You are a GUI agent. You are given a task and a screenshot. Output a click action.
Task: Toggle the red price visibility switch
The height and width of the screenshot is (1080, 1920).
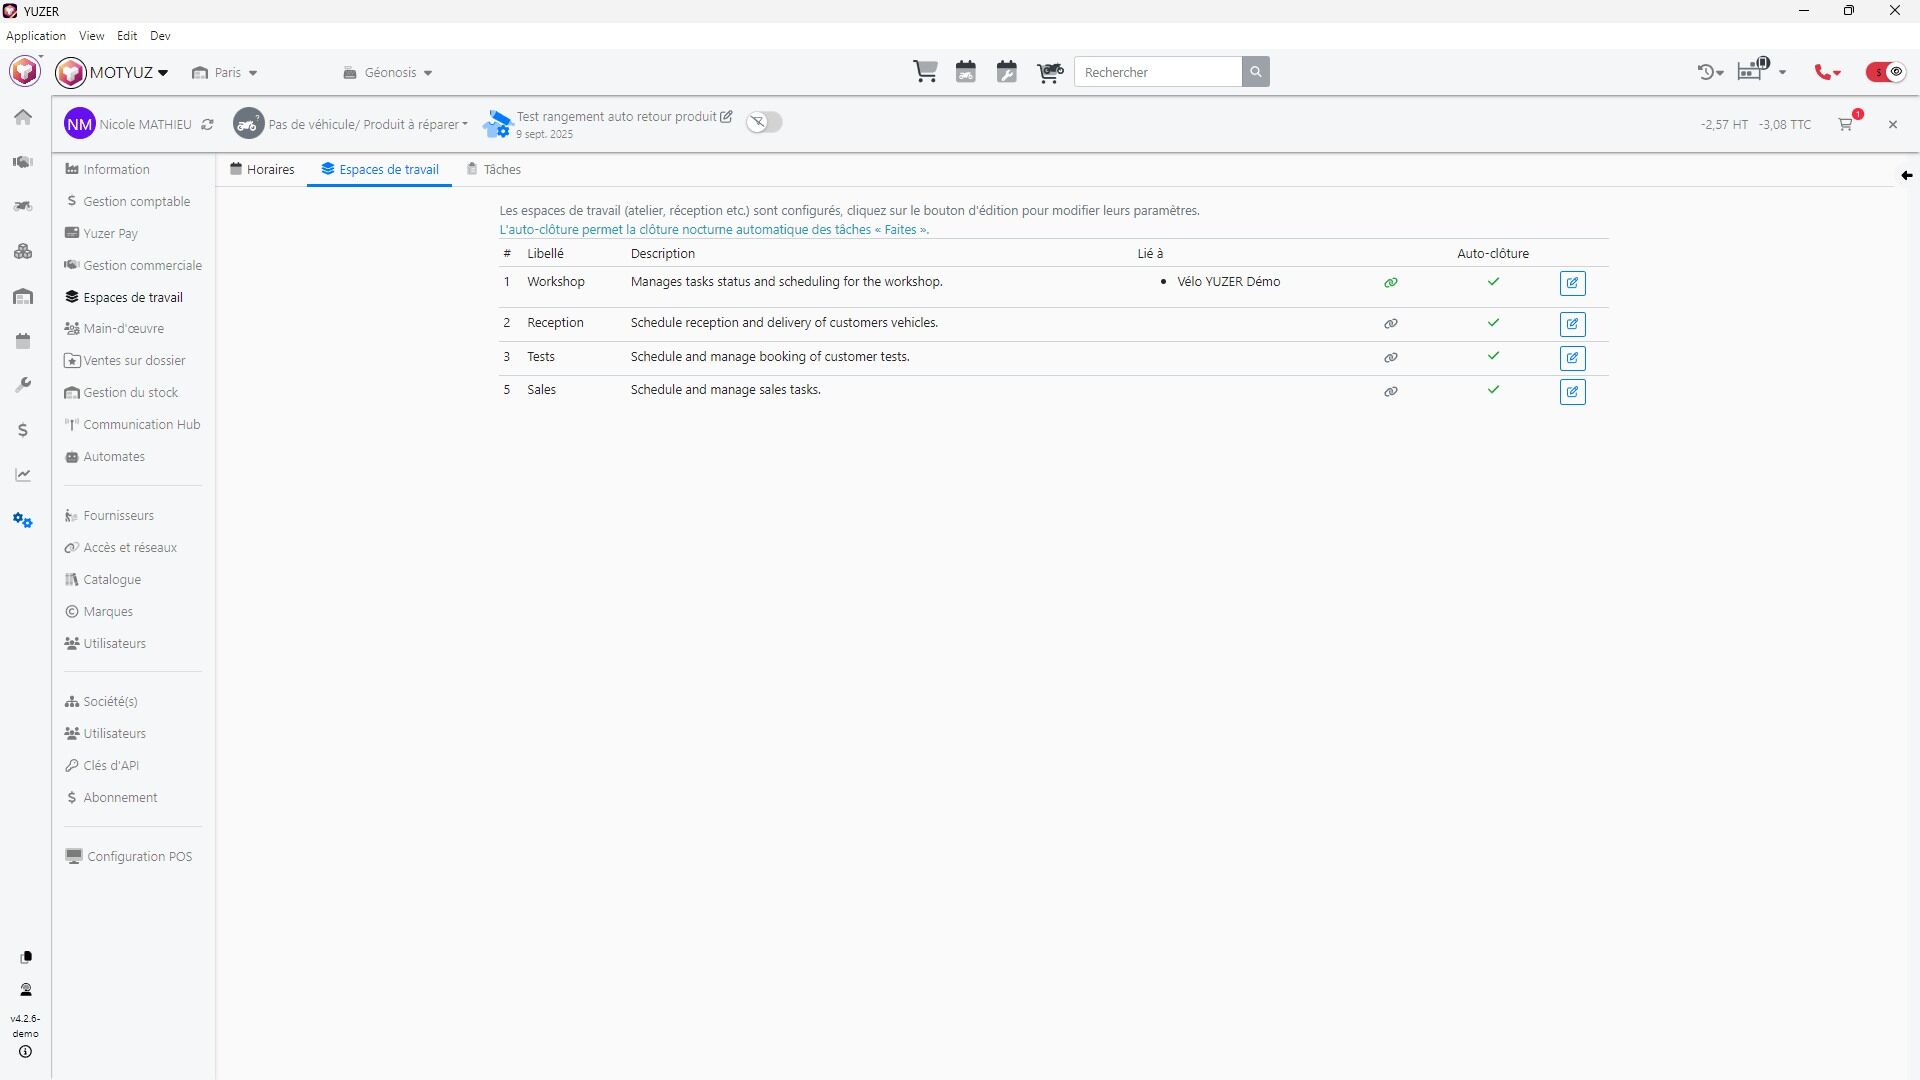tap(1886, 72)
